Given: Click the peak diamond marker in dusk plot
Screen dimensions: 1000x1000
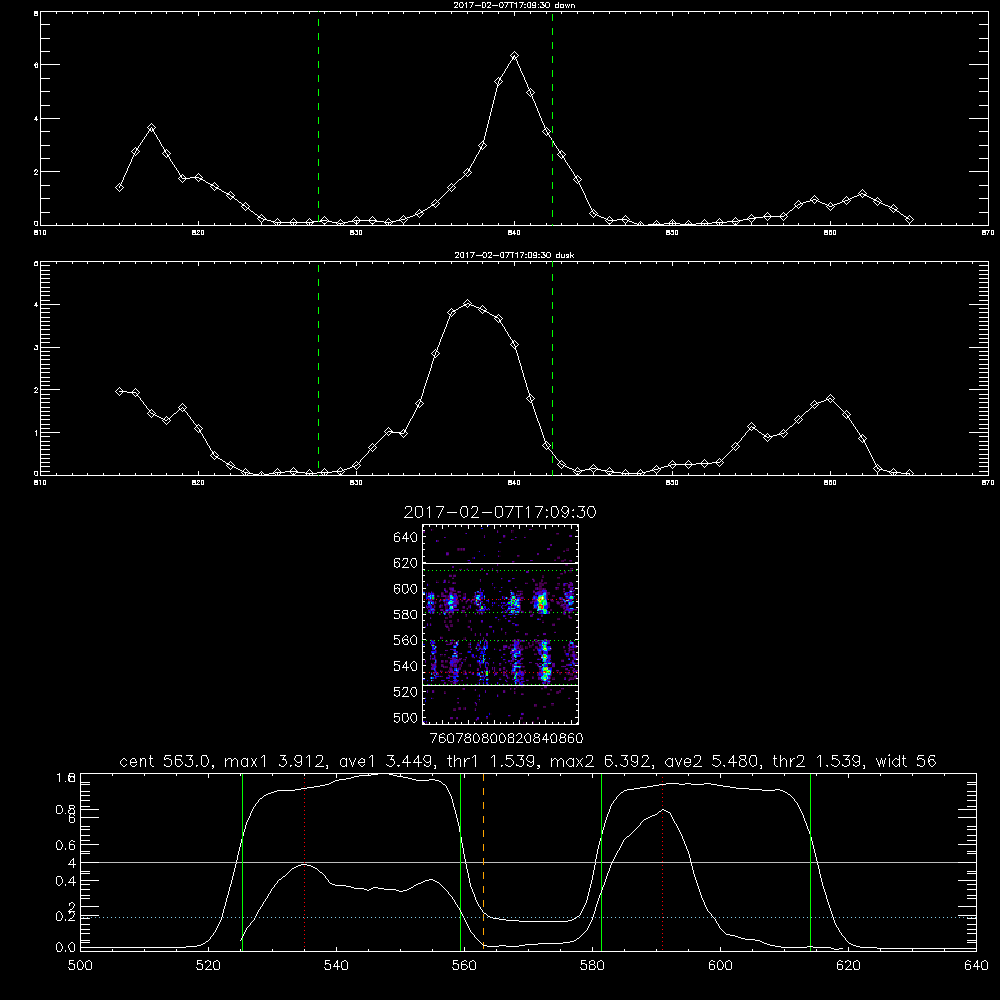Looking at the screenshot, I should 467,304.
